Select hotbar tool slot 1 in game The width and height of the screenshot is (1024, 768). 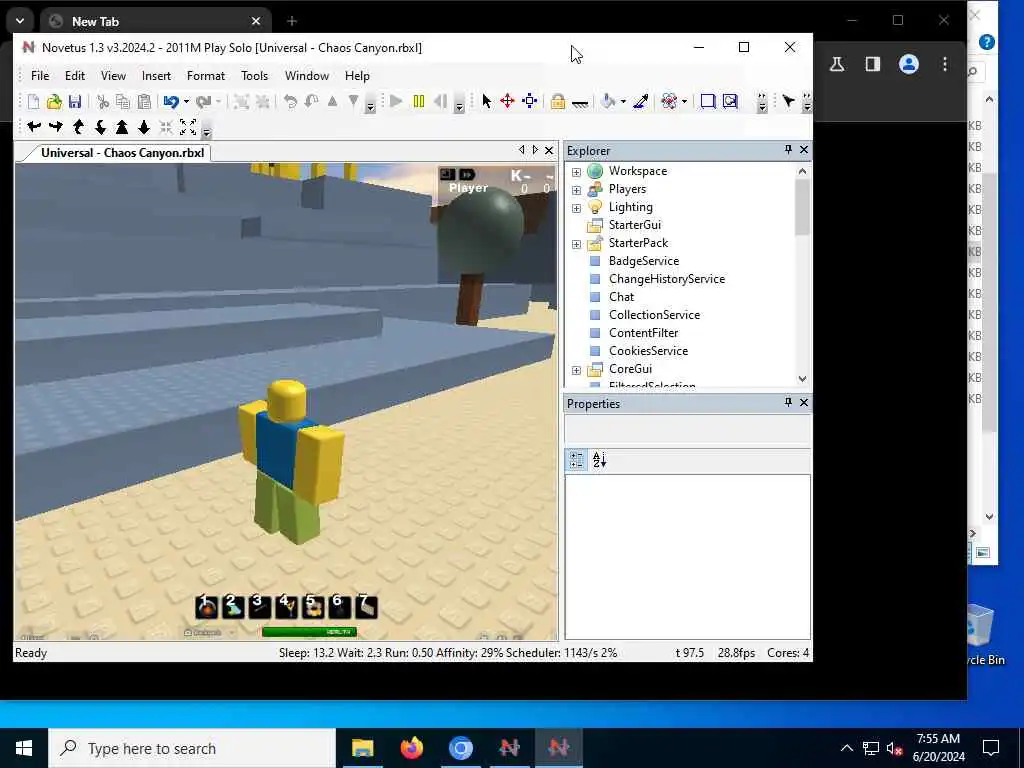[206, 607]
